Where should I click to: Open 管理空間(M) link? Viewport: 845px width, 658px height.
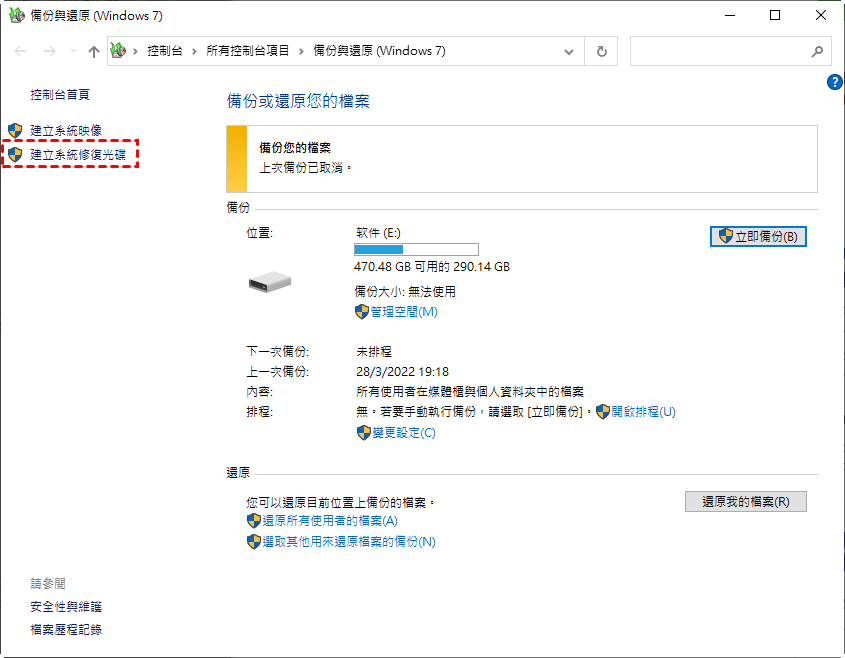[x=404, y=312]
